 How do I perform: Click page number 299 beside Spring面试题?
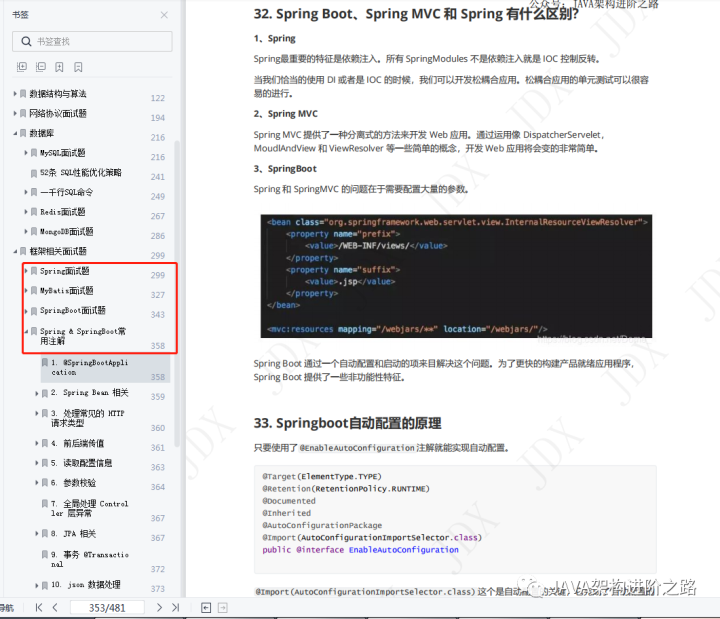pyautogui.click(x=158, y=275)
